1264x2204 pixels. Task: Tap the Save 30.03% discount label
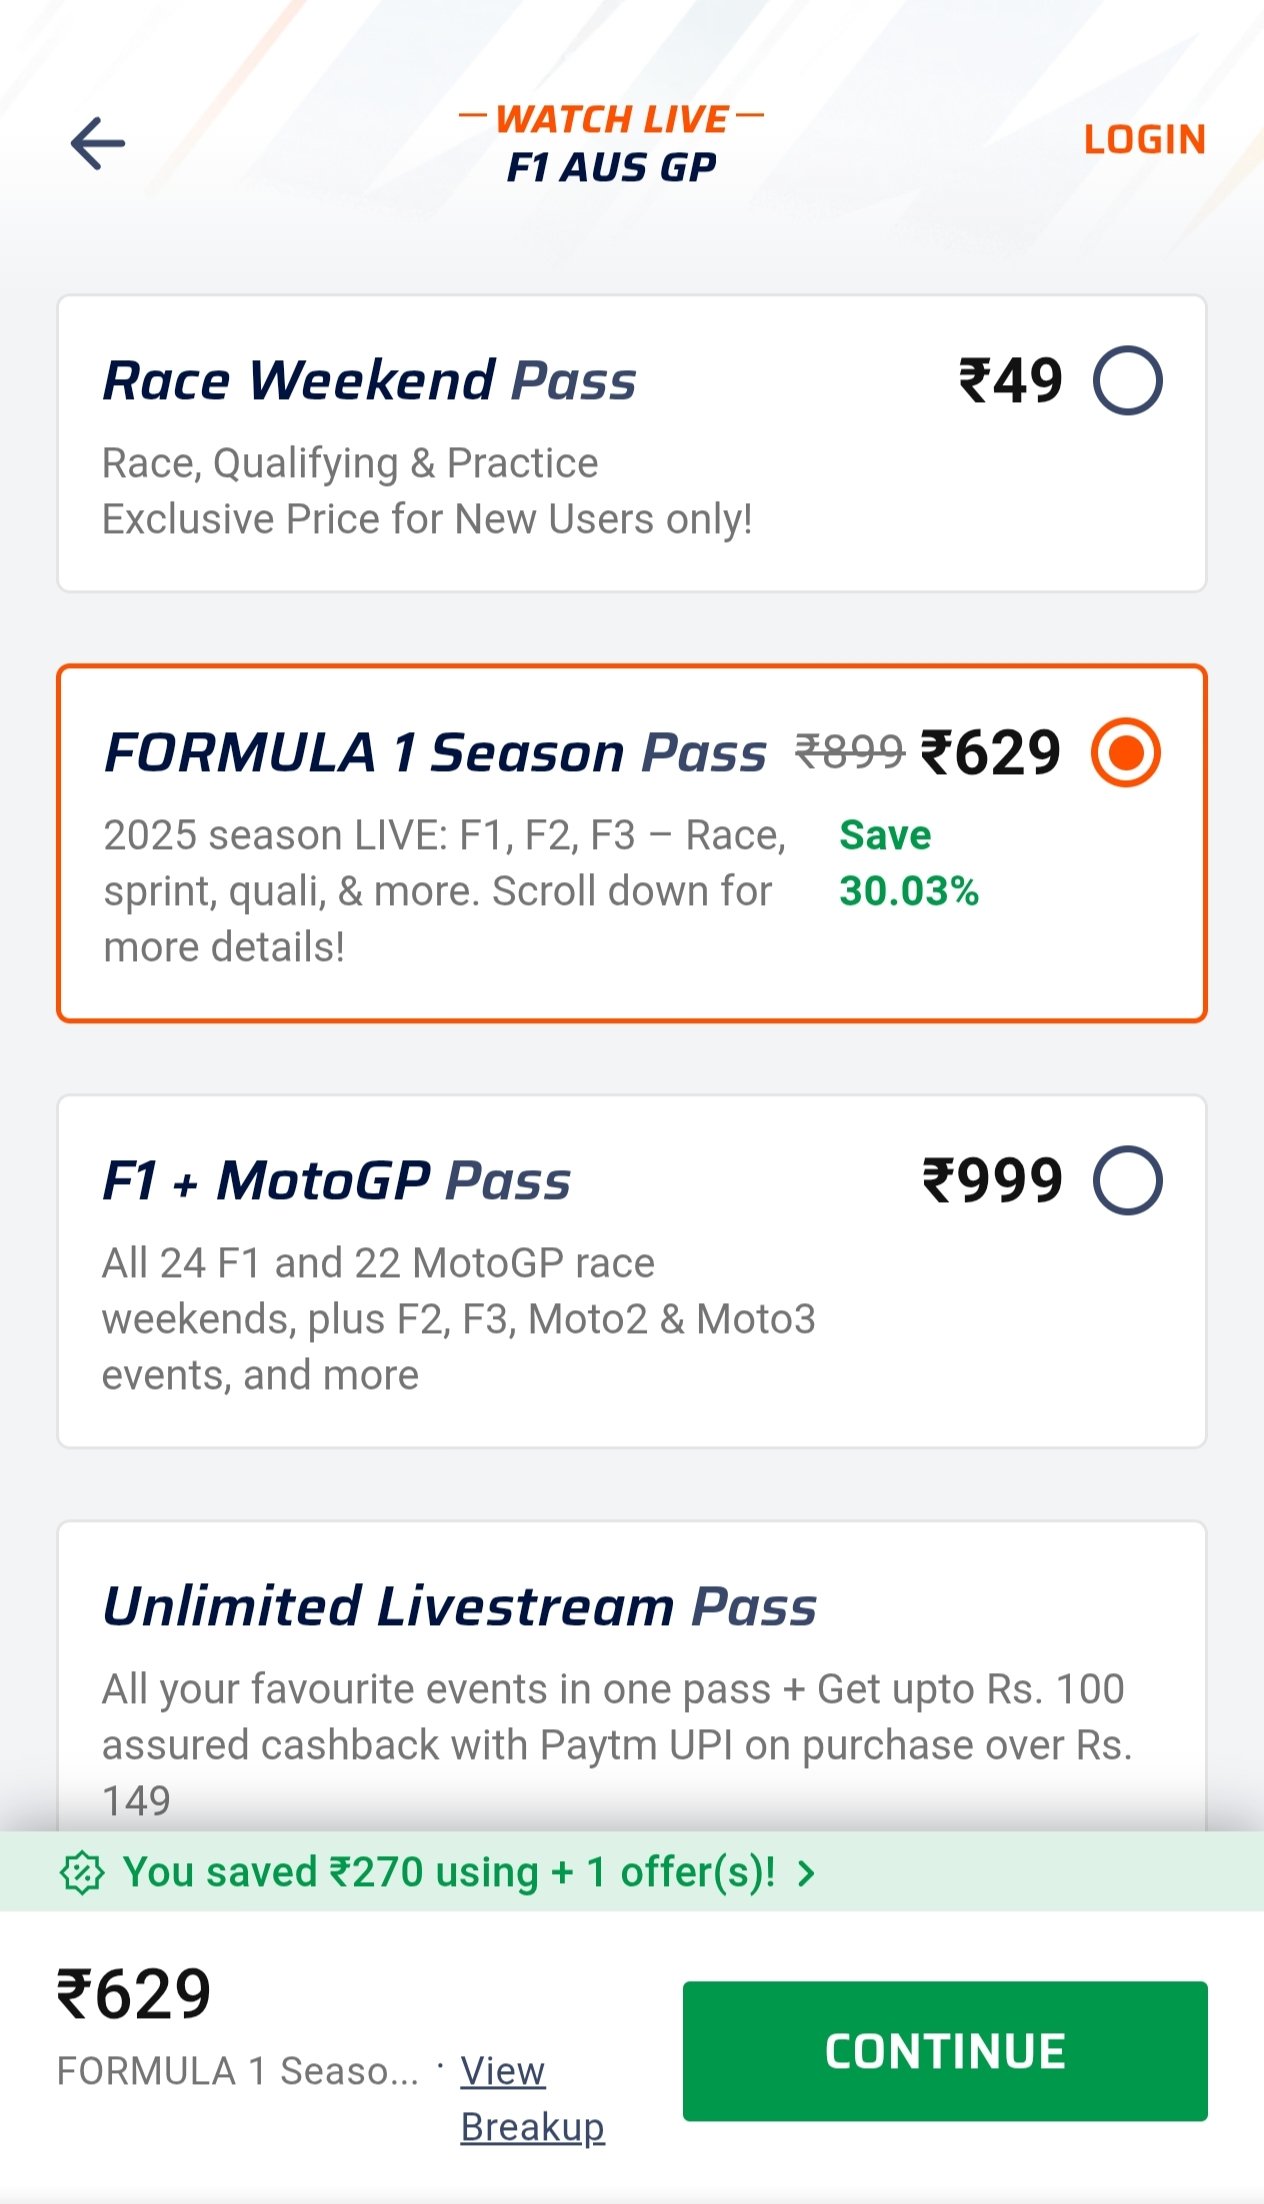(908, 863)
